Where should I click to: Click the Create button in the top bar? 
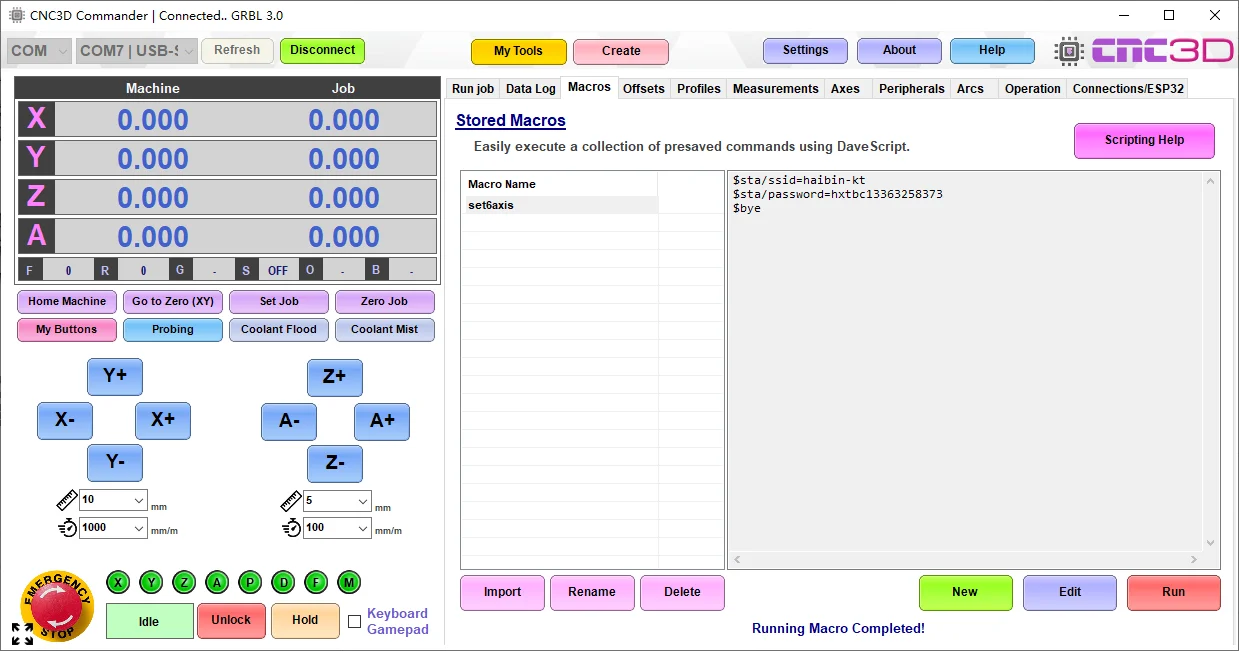[621, 51]
